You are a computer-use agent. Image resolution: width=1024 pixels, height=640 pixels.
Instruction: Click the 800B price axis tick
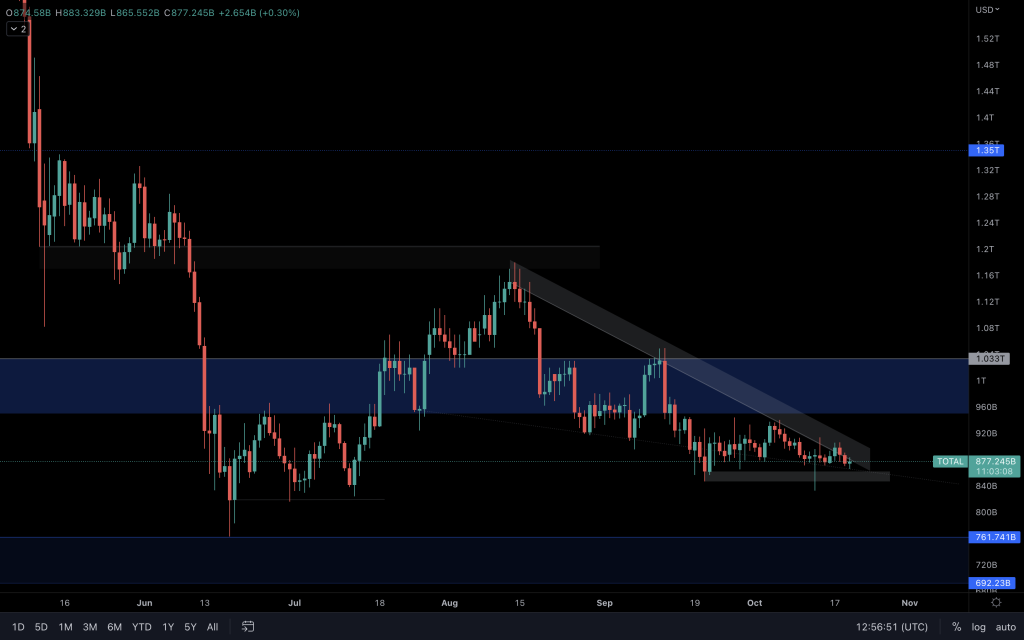coord(986,512)
